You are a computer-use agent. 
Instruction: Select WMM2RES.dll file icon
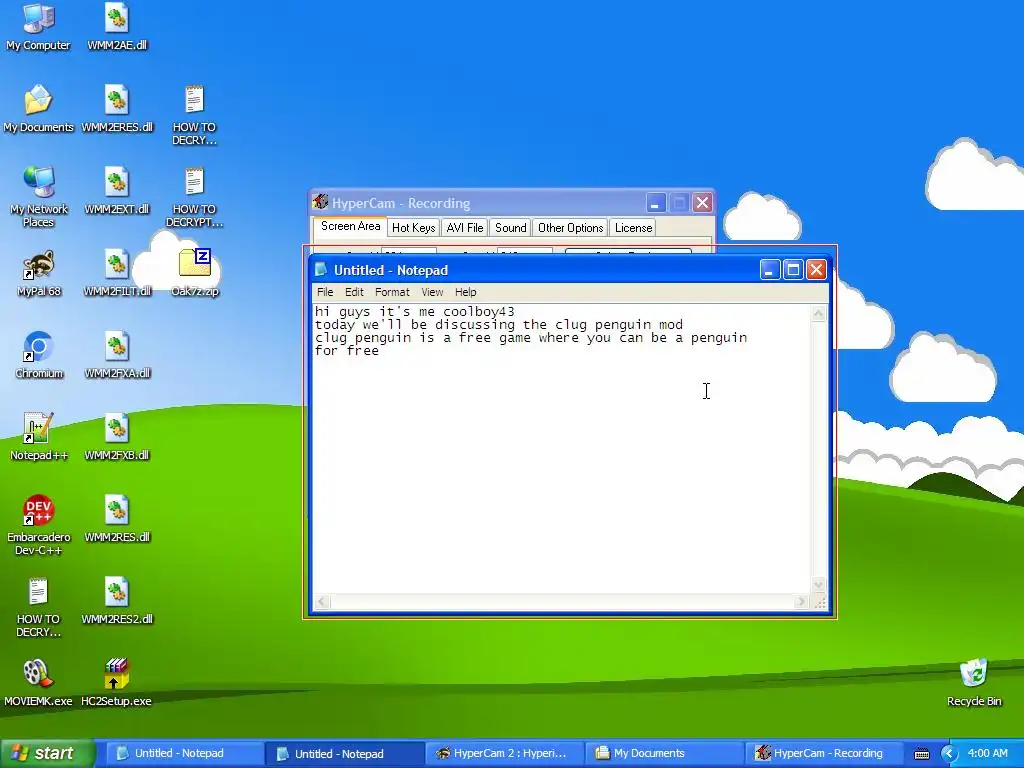pos(117,519)
